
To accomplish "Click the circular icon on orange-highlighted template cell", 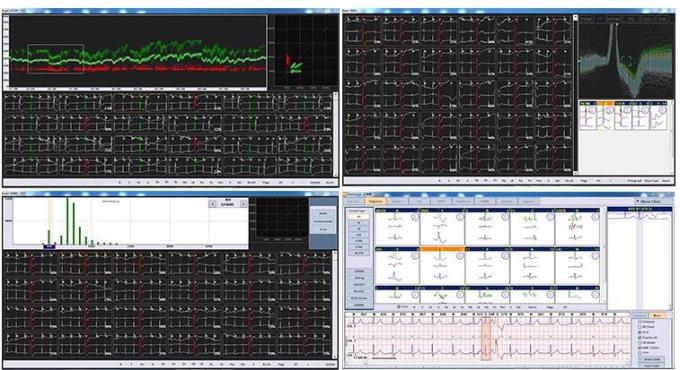I will point(460,256).
